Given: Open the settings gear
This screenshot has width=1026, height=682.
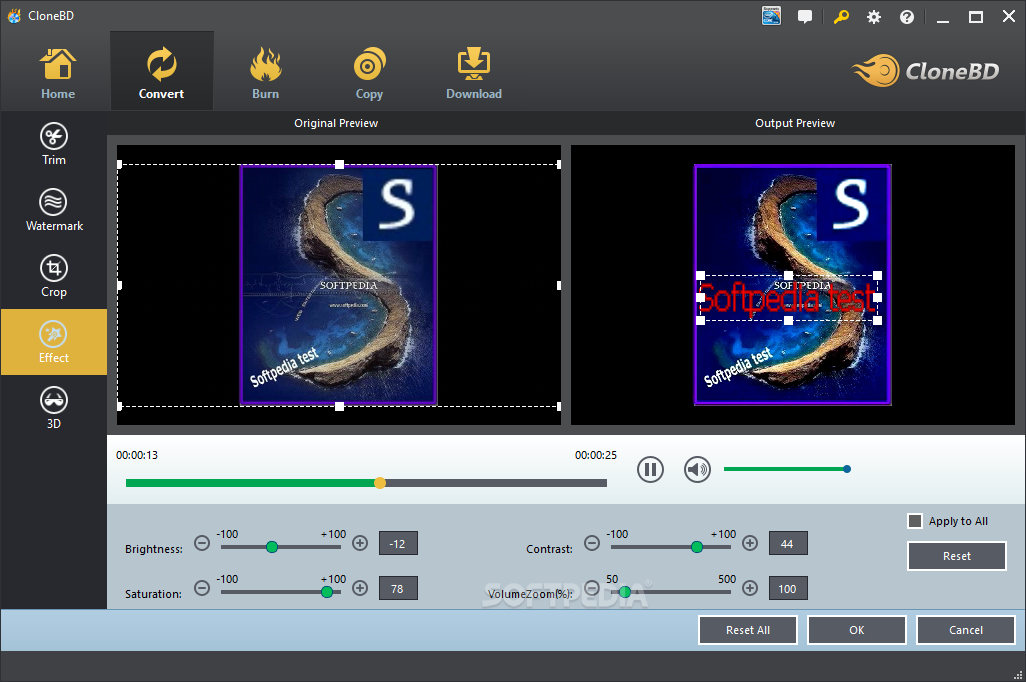Looking at the screenshot, I should (x=874, y=17).
